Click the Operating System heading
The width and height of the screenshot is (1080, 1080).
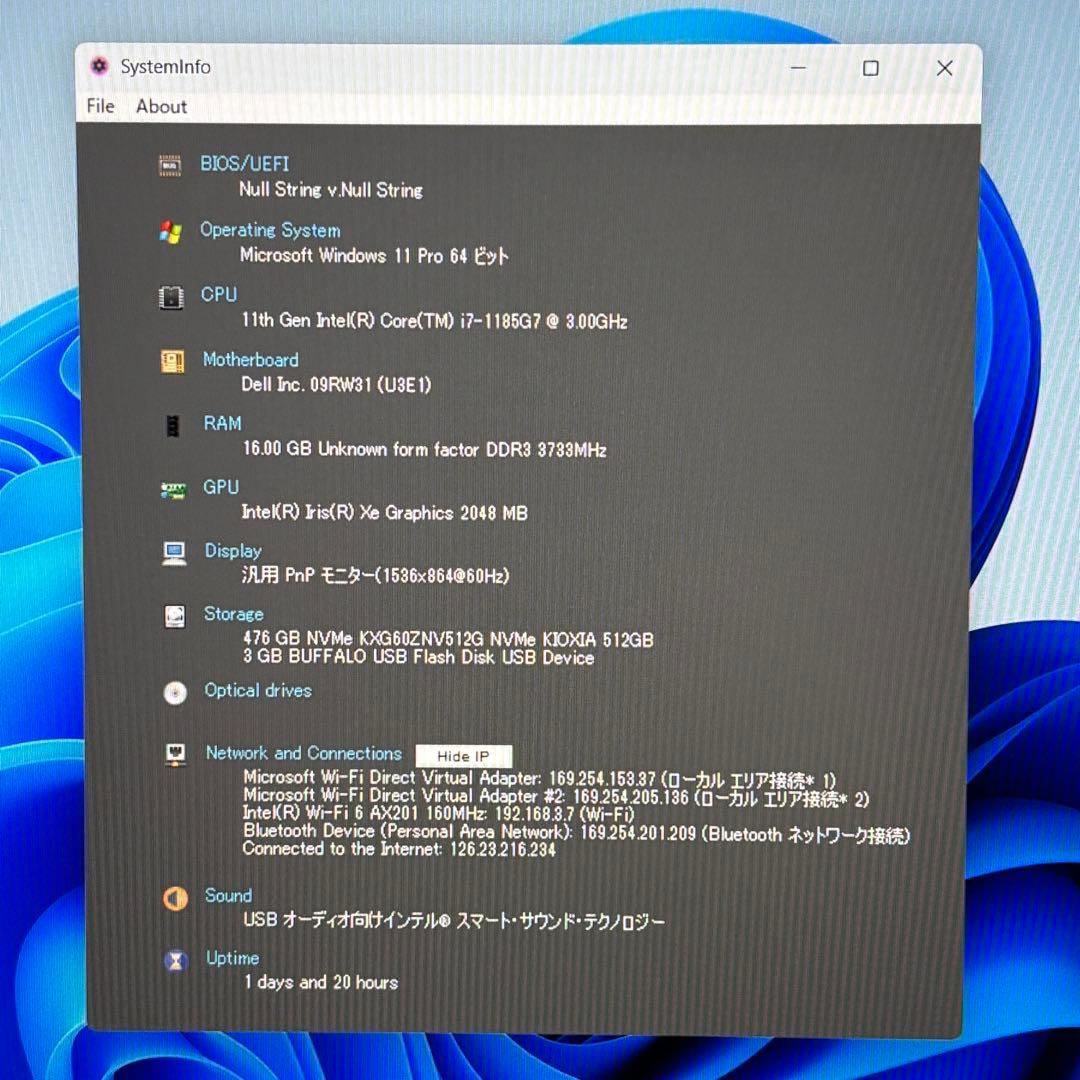pos(270,230)
